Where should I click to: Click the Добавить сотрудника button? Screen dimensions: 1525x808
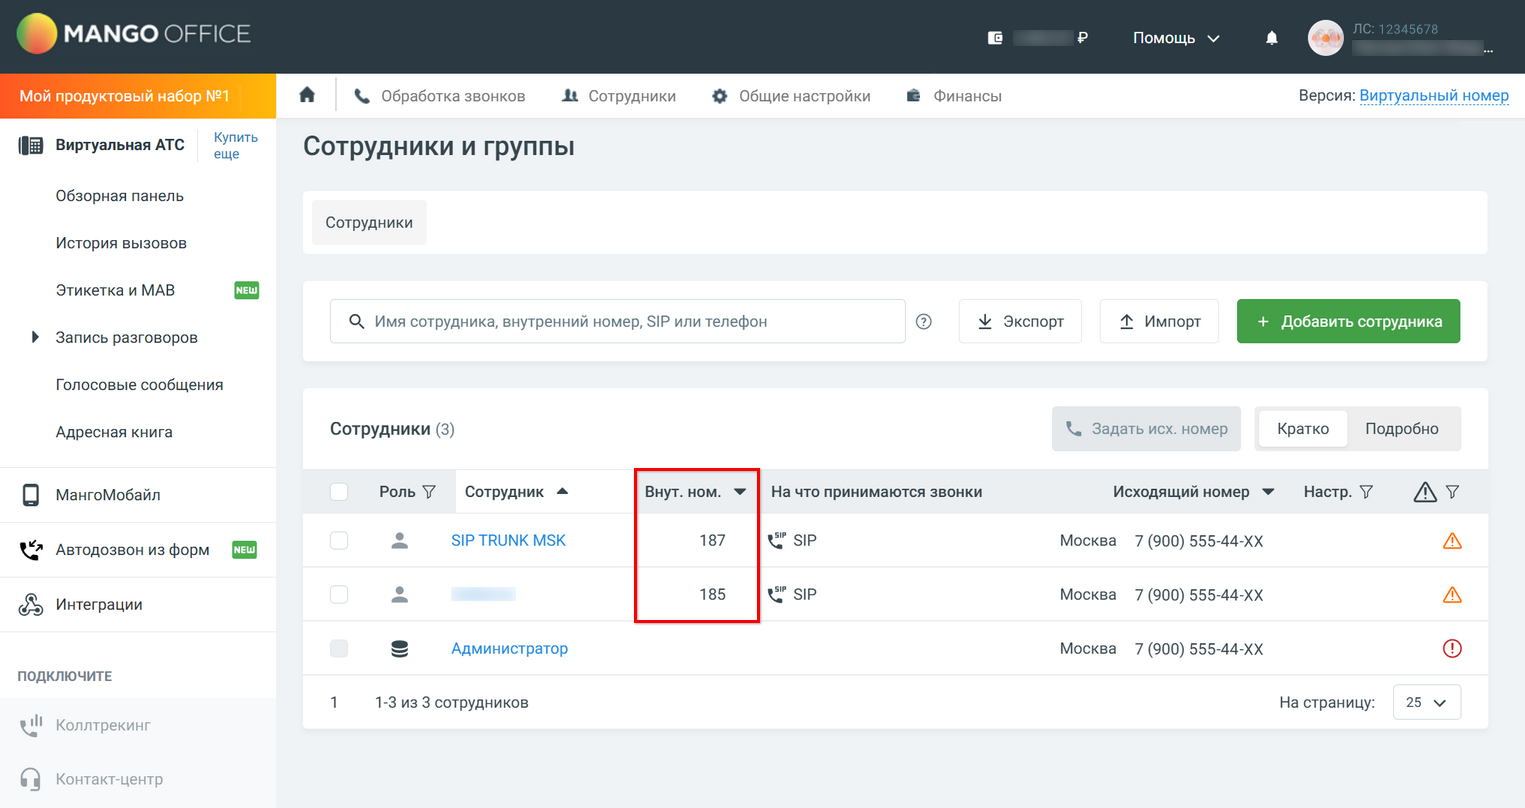[1348, 321]
